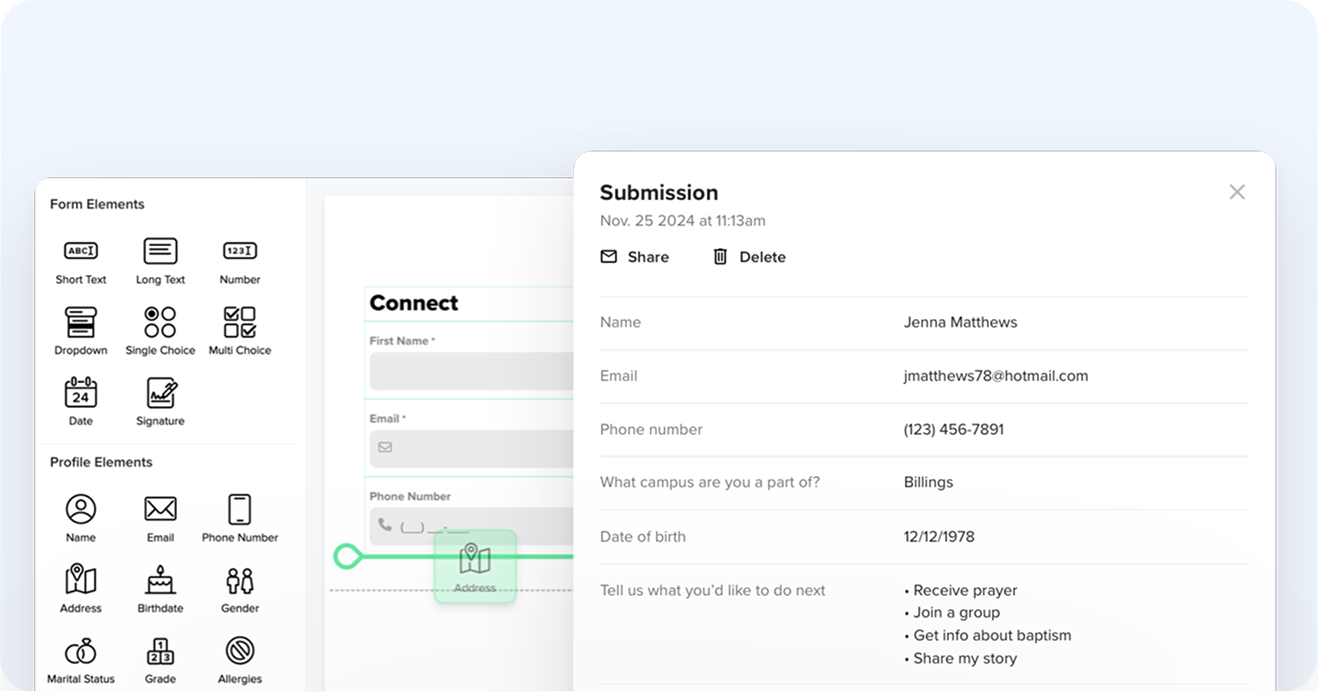Click the green drop indicator circle handle

[x=347, y=556]
